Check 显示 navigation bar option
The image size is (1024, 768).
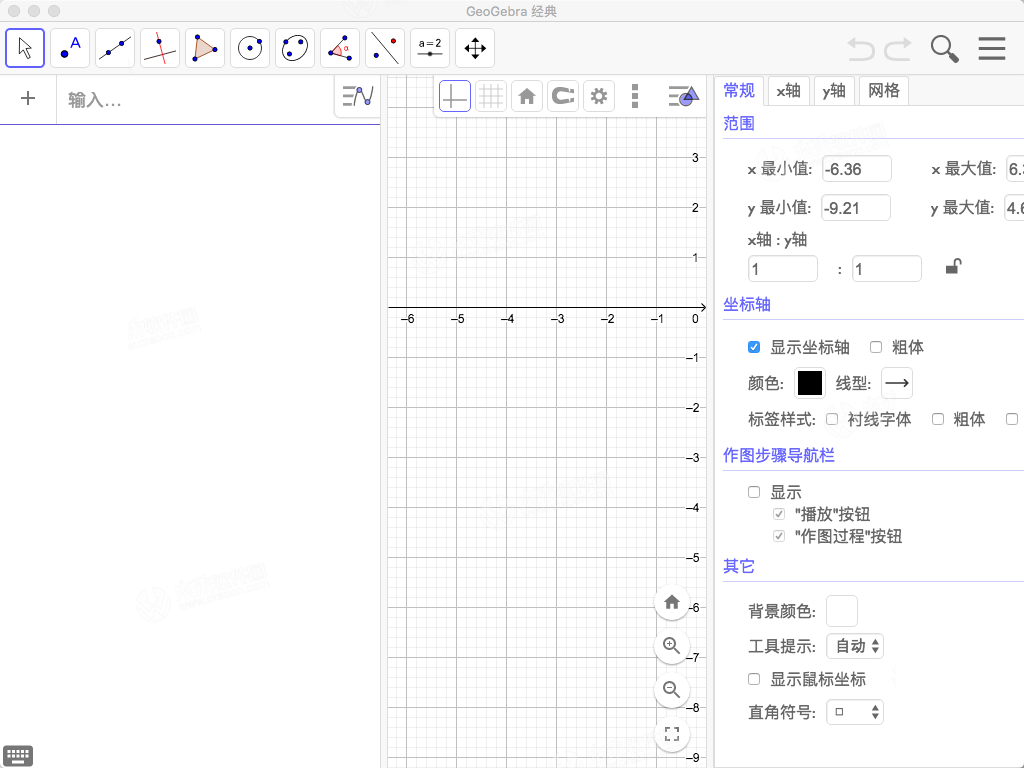coord(754,492)
